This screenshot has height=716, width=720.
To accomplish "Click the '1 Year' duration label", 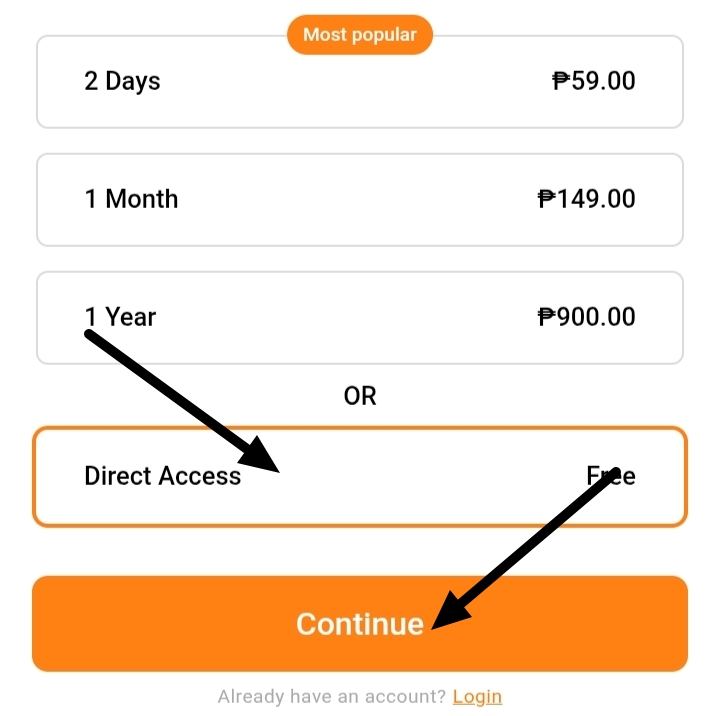I will (x=120, y=317).
